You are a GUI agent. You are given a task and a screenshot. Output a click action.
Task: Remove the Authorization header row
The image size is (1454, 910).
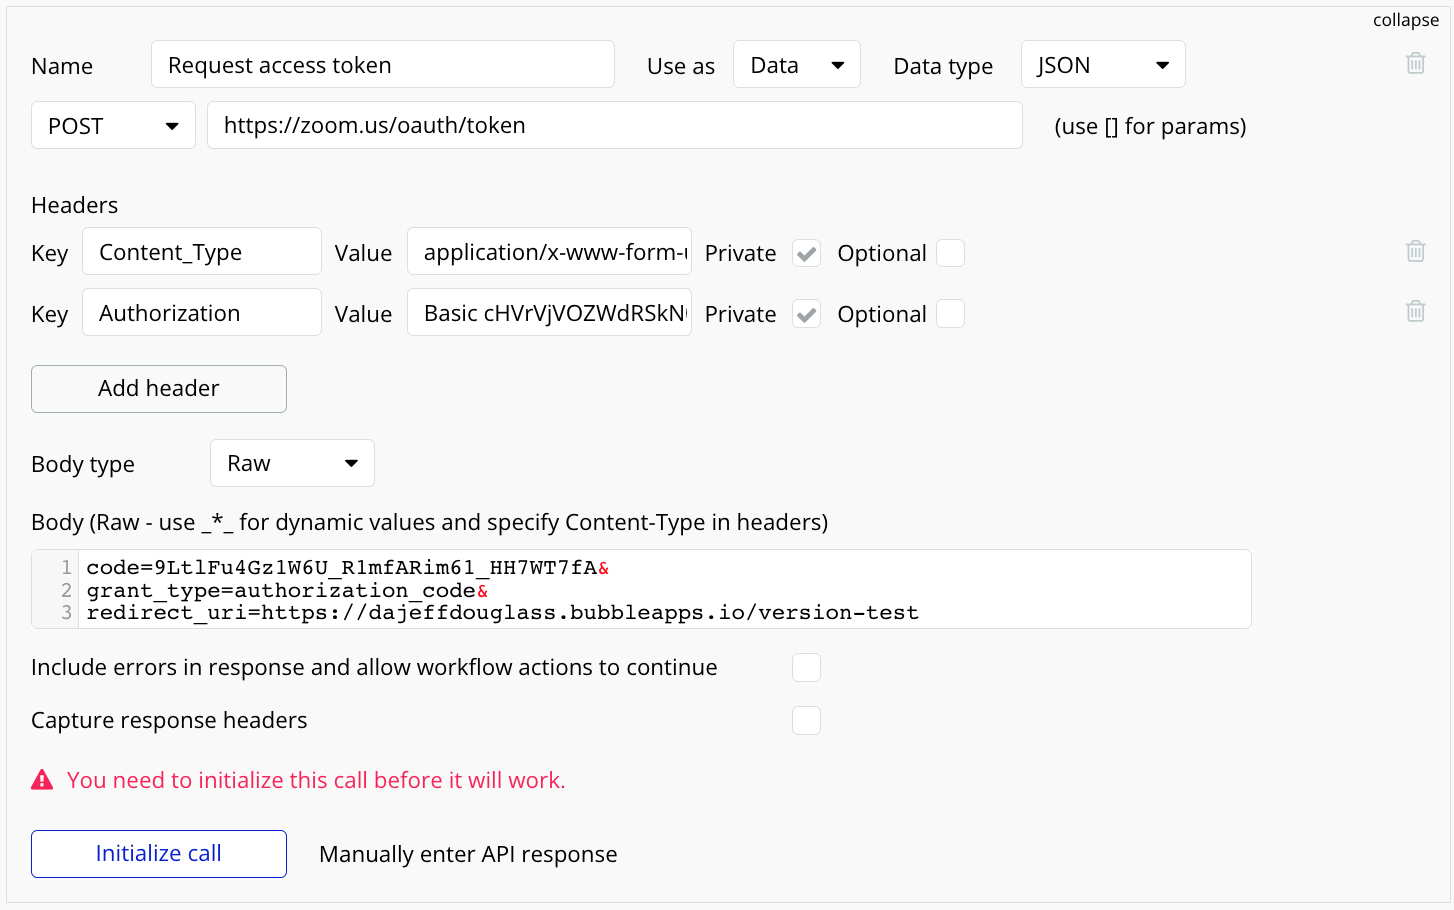(1415, 311)
